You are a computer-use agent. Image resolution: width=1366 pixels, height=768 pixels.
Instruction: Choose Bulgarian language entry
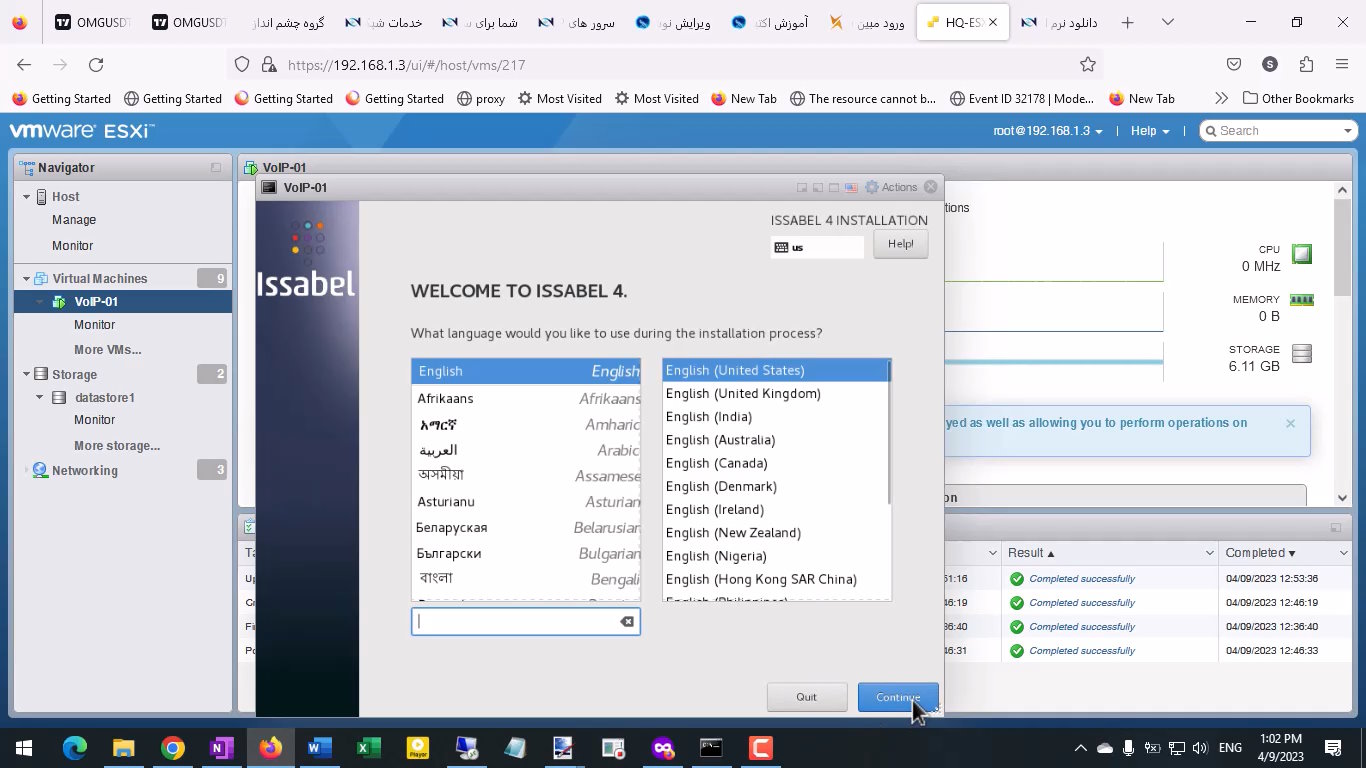point(525,553)
